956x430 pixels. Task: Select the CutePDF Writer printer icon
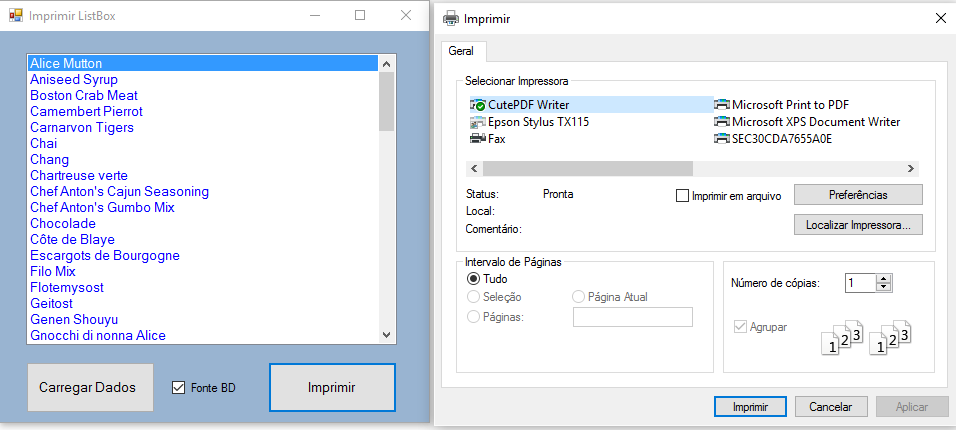[x=477, y=105]
